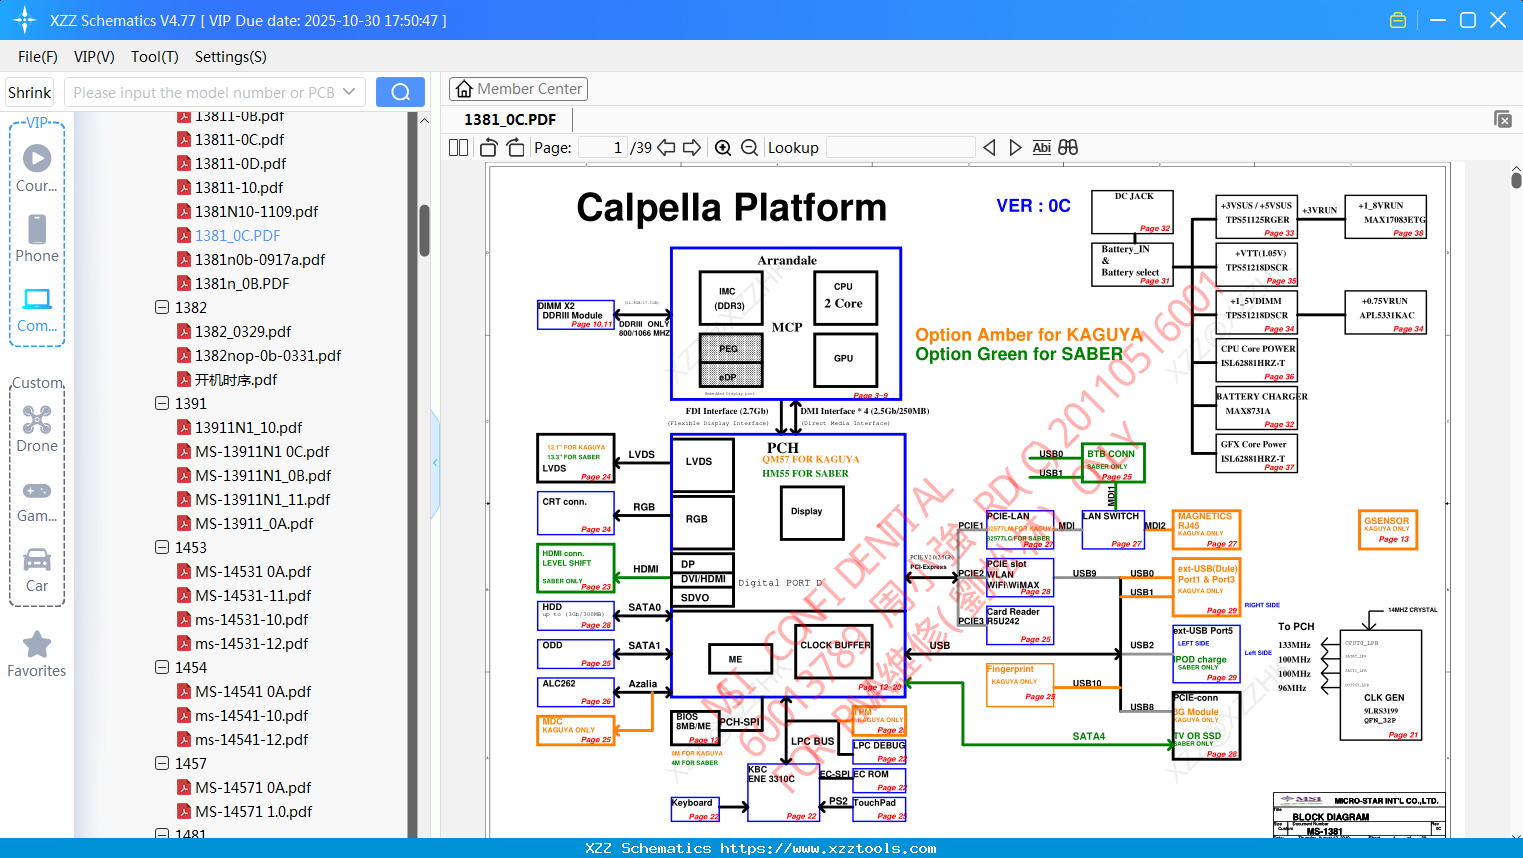
Task: Open the 开机时序.pdf file
Action: coord(236,379)
